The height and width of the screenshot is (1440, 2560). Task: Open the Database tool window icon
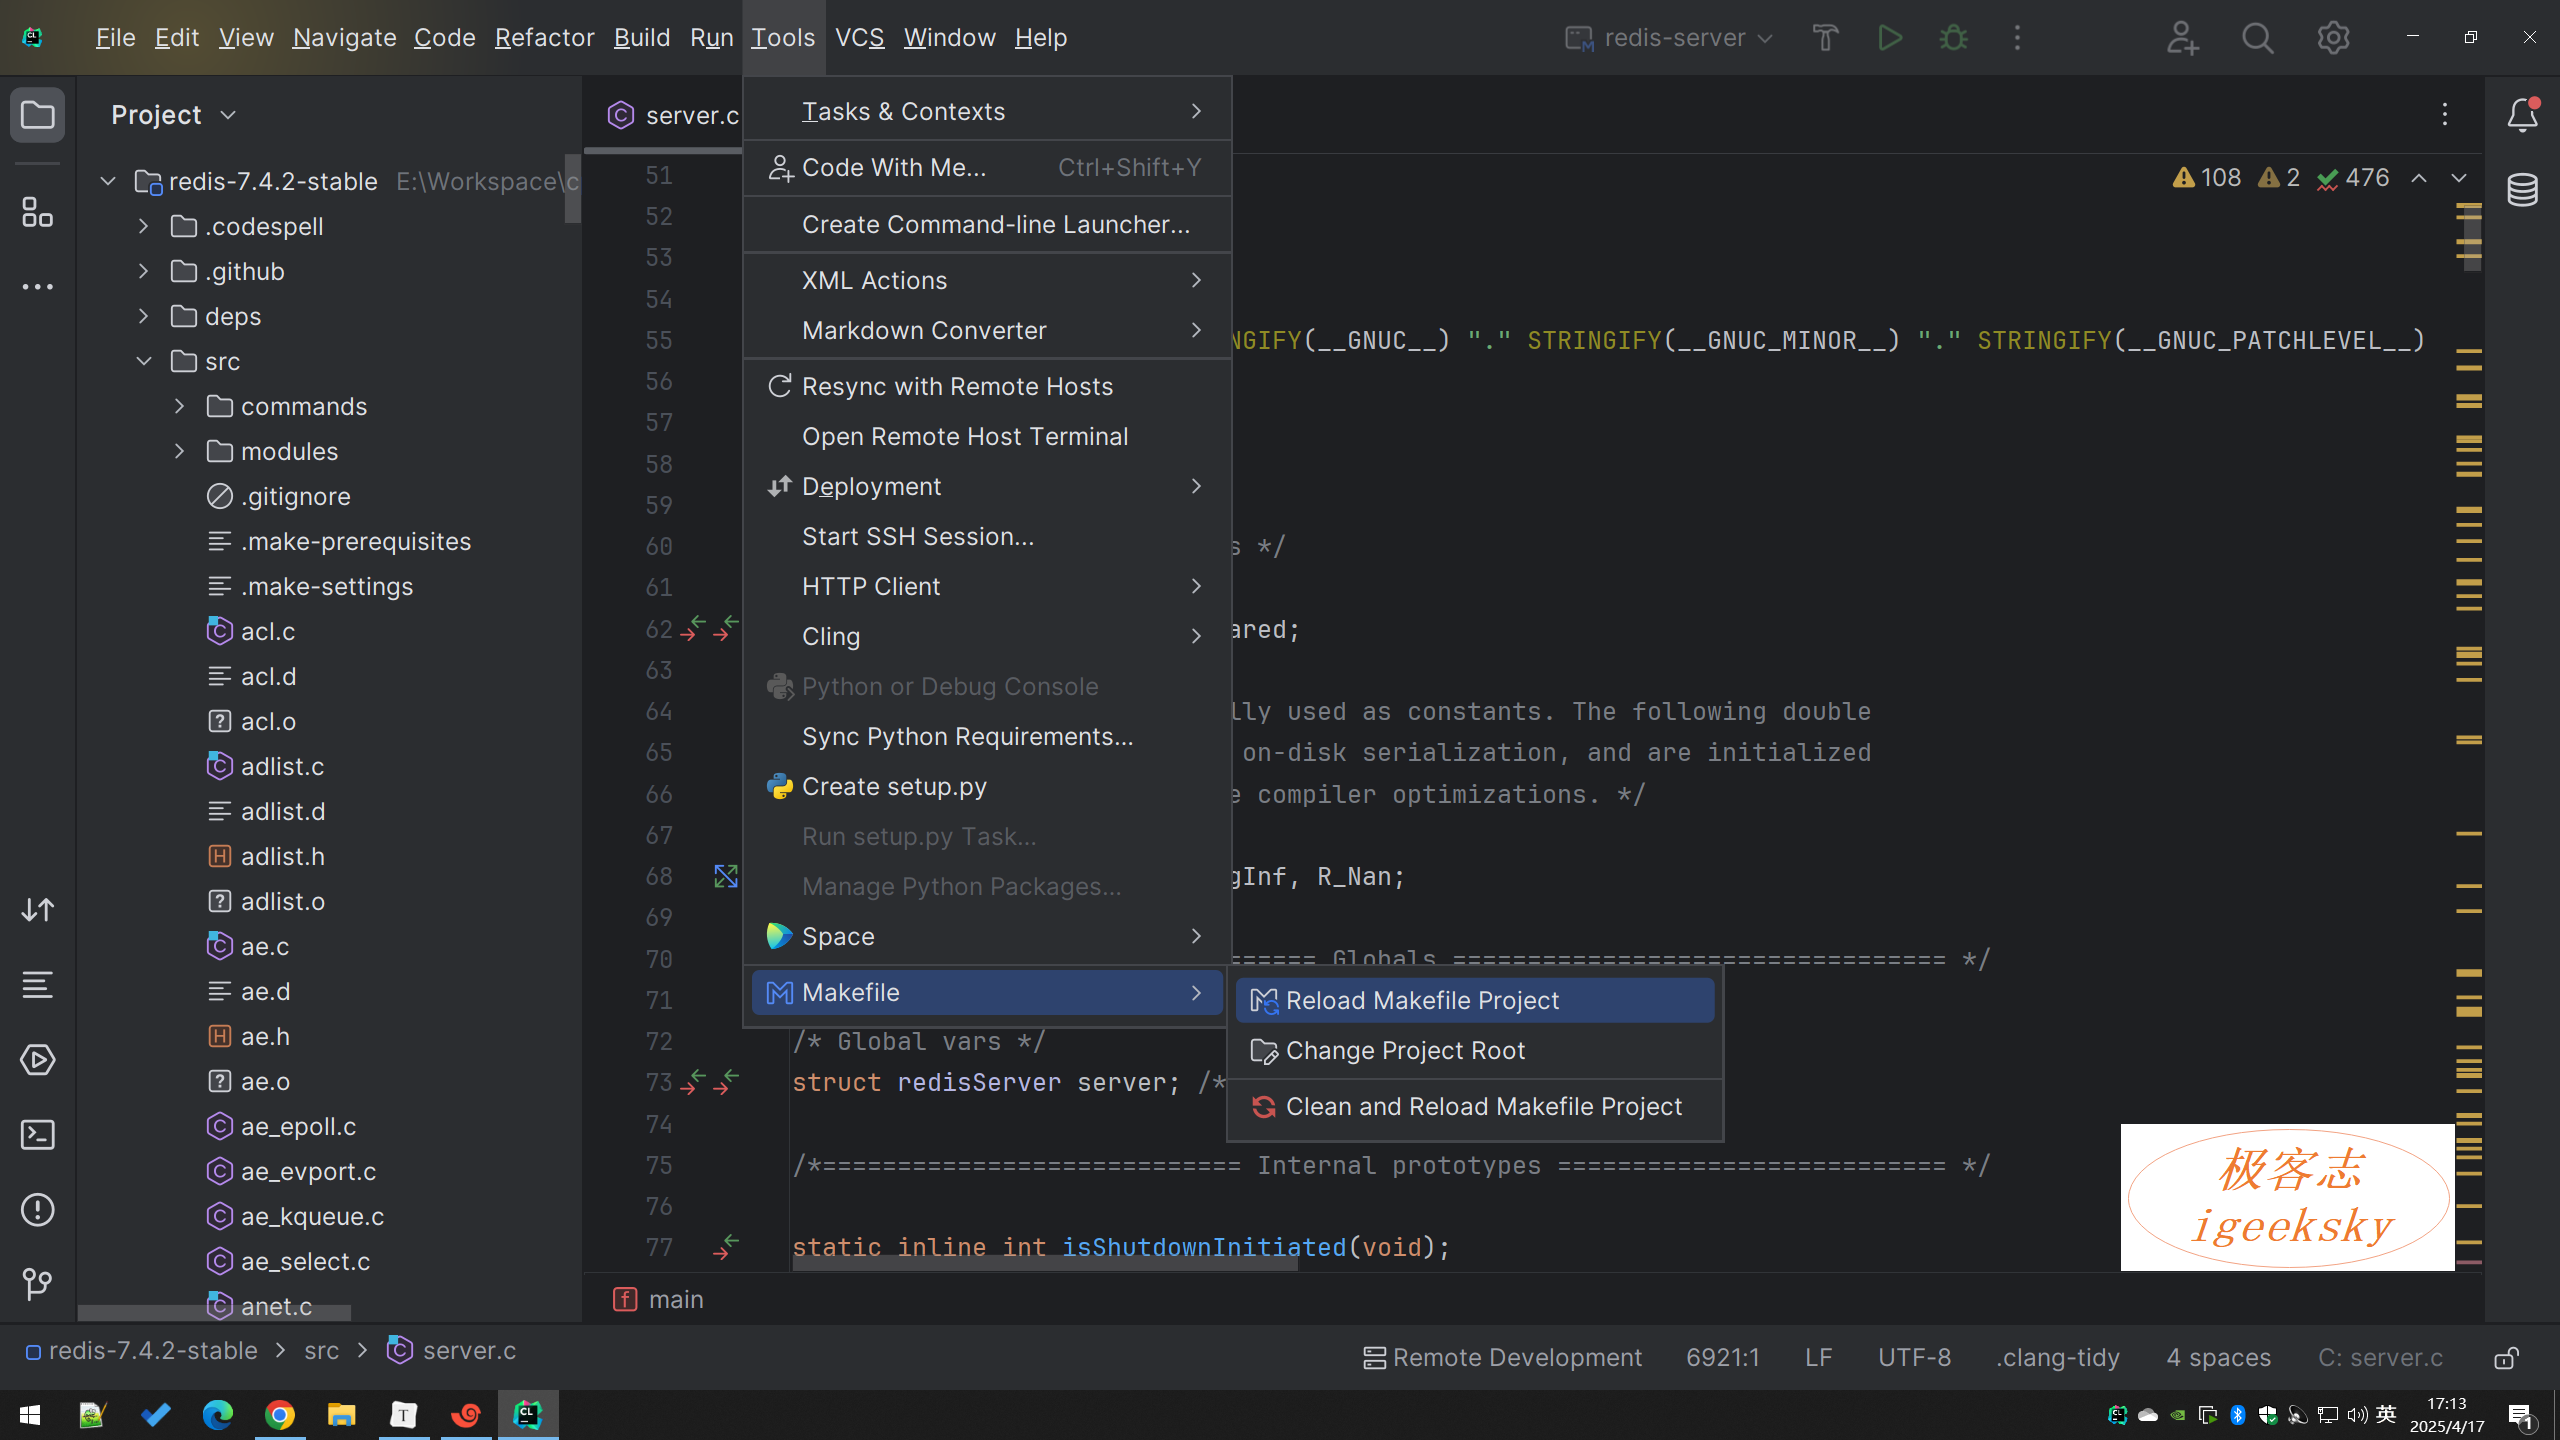click(x=2522, y=189)
